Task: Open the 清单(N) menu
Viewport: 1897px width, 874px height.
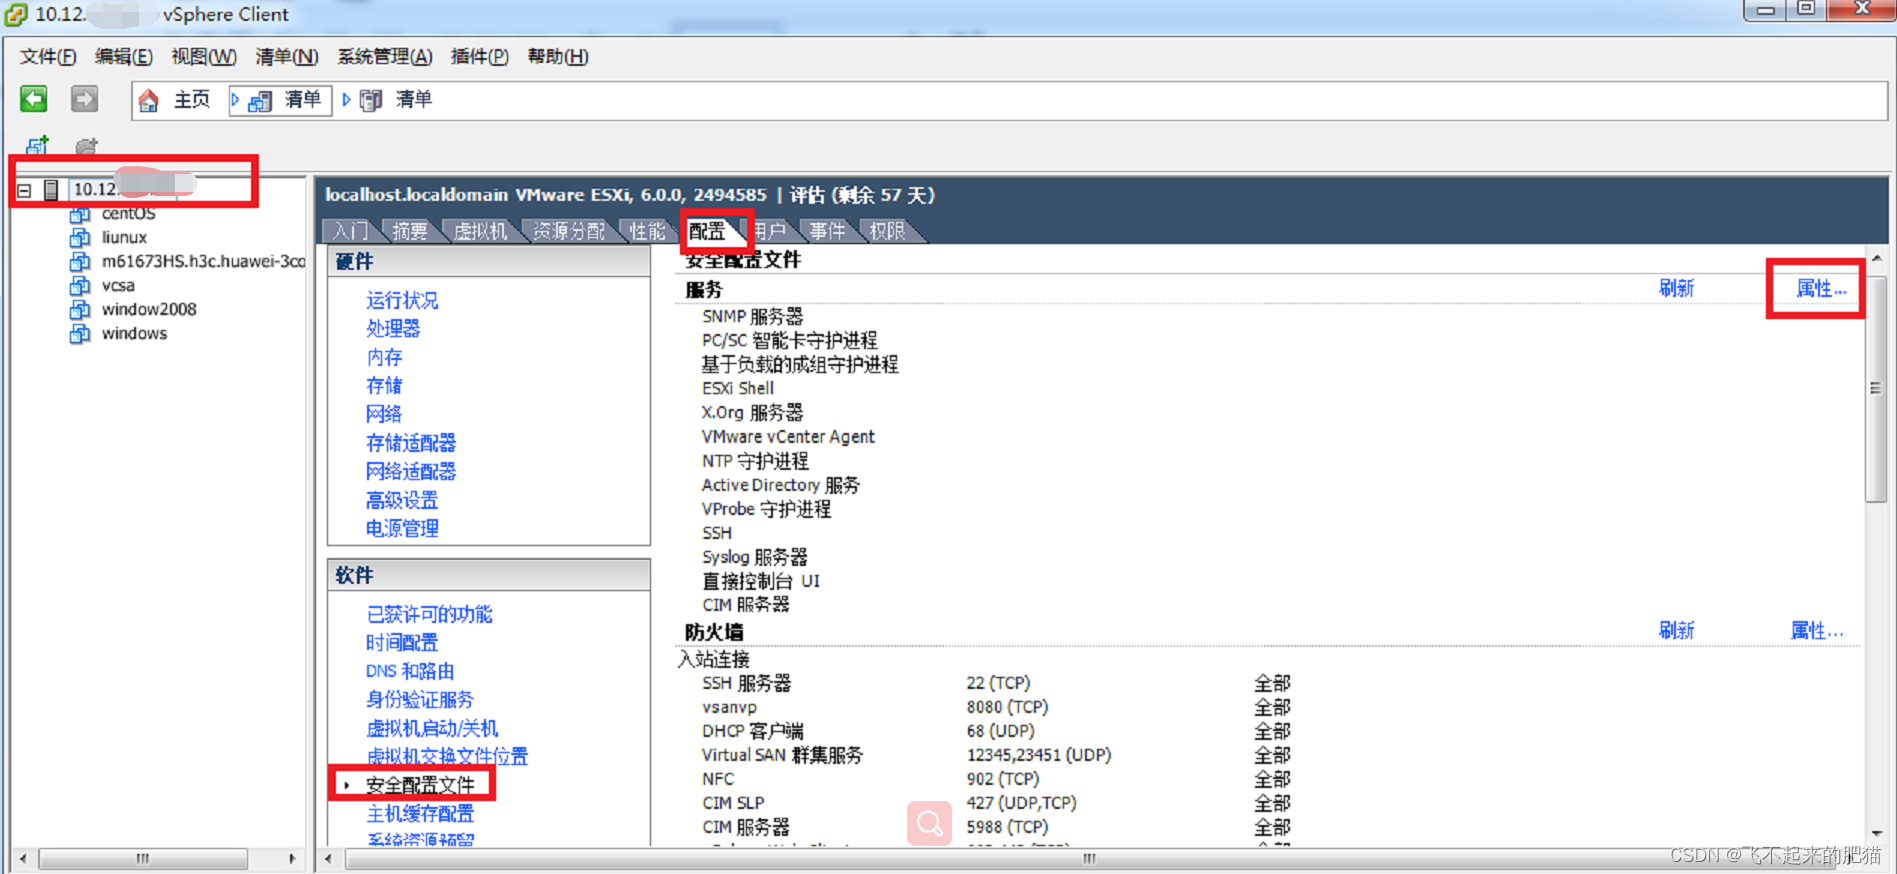Action: (287, 57)
